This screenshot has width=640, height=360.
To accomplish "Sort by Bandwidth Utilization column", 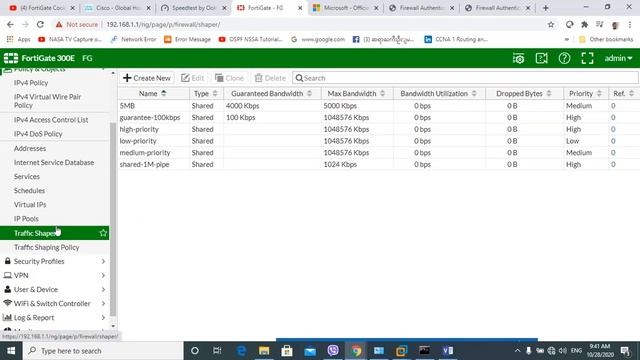I will [439, 93].
